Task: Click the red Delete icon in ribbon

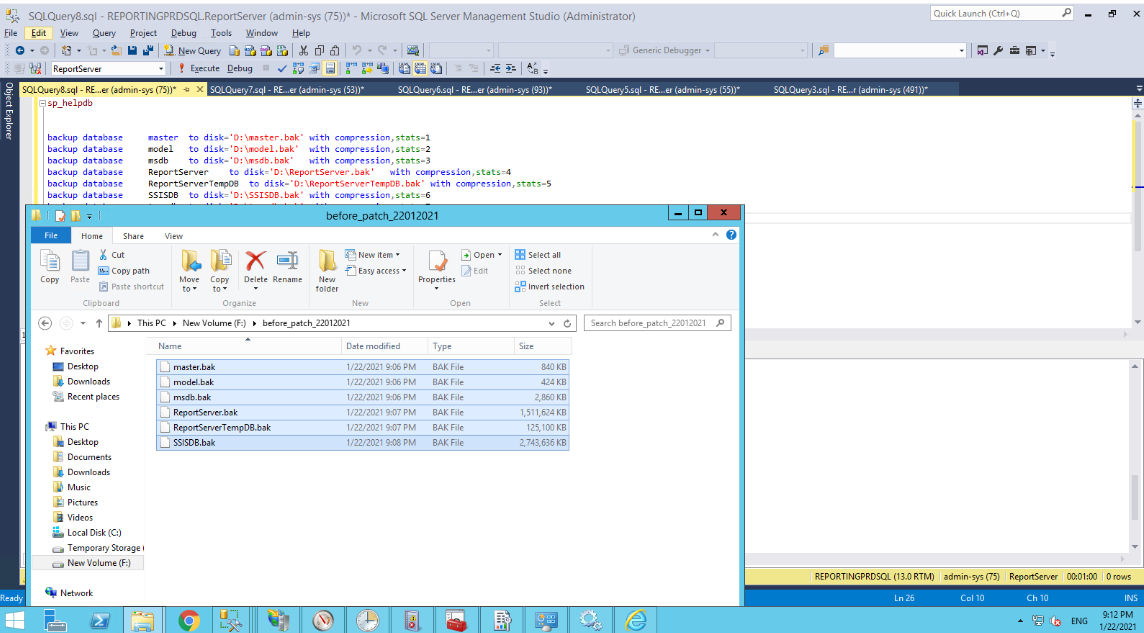Action: pos(255,260)
